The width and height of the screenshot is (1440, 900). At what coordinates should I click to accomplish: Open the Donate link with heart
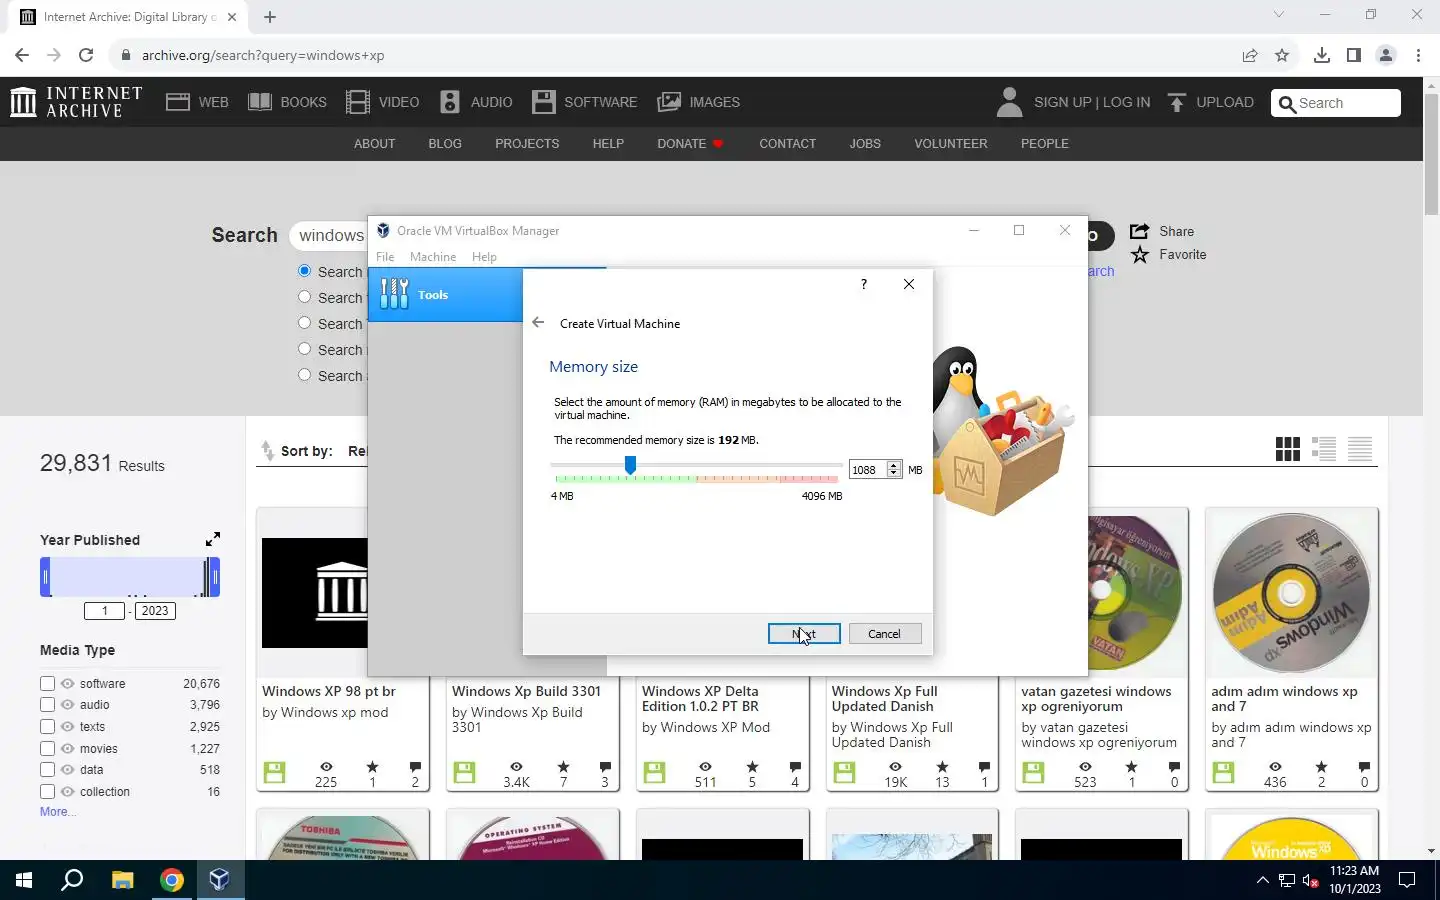pyautogui.click(x=690, y=144)
